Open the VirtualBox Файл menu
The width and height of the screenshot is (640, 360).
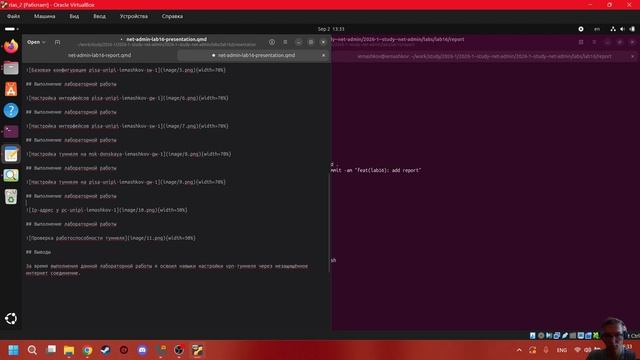[x=13, y=16]
